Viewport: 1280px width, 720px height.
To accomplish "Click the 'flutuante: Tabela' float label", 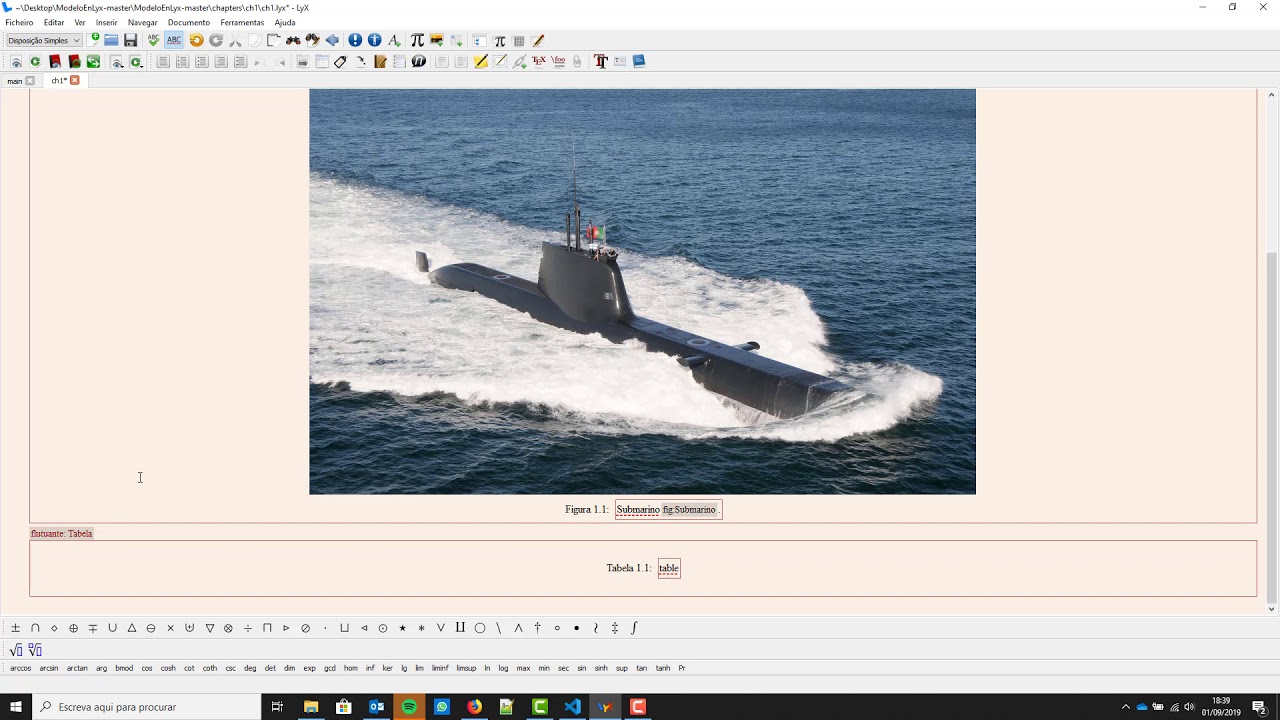I will [x=61, y=534].
